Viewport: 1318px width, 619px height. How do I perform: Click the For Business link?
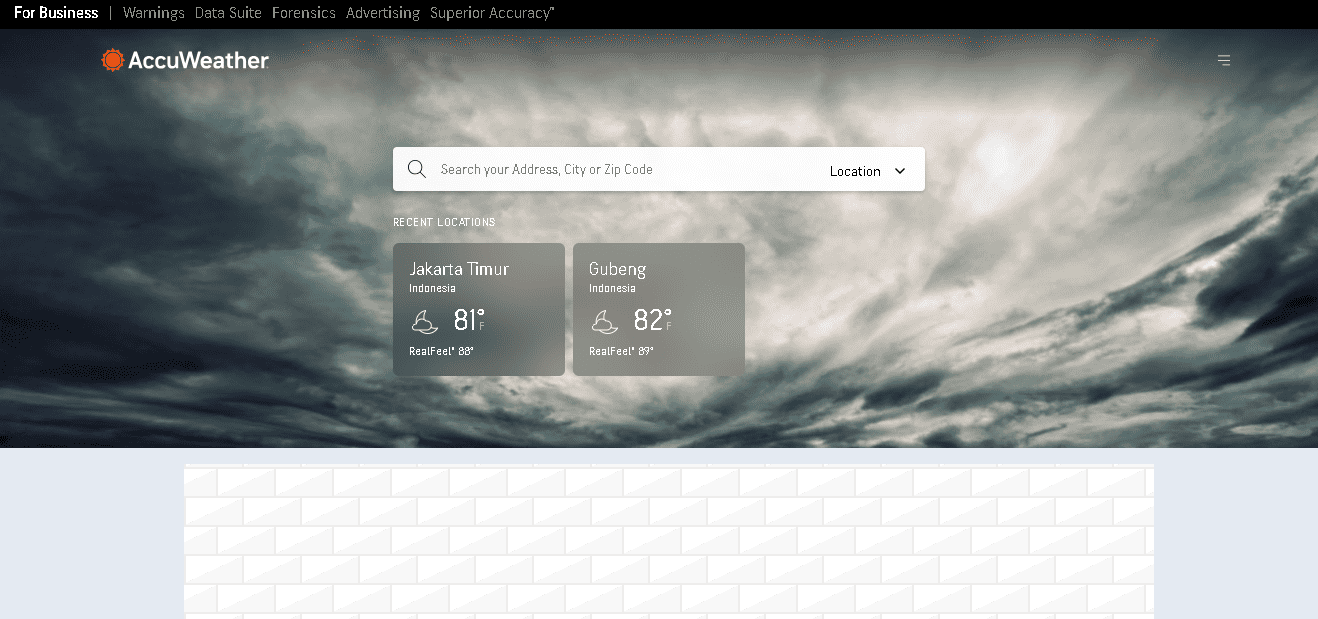(x=55, y=12)
